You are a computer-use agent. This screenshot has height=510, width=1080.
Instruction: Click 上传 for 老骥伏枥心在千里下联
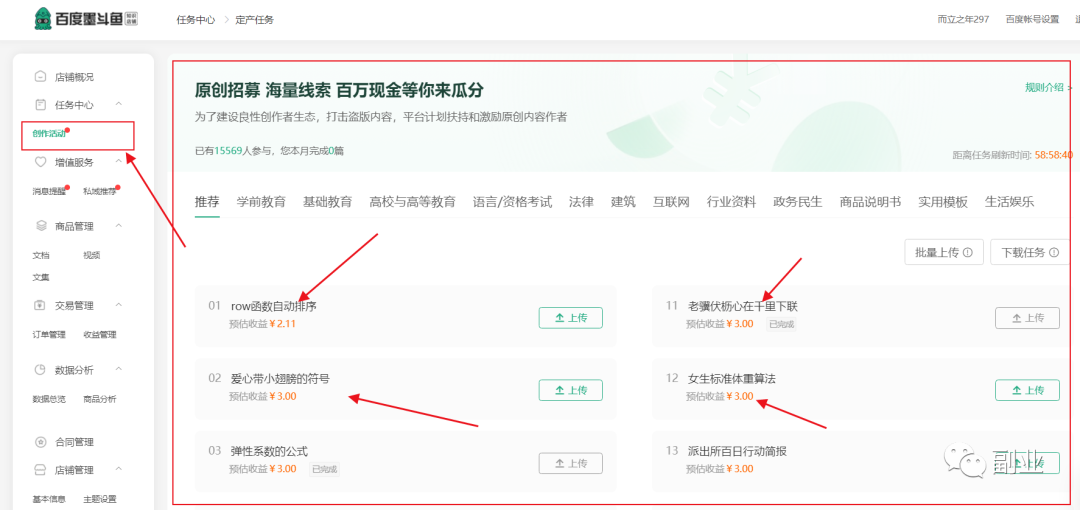tap(1027, 318)
